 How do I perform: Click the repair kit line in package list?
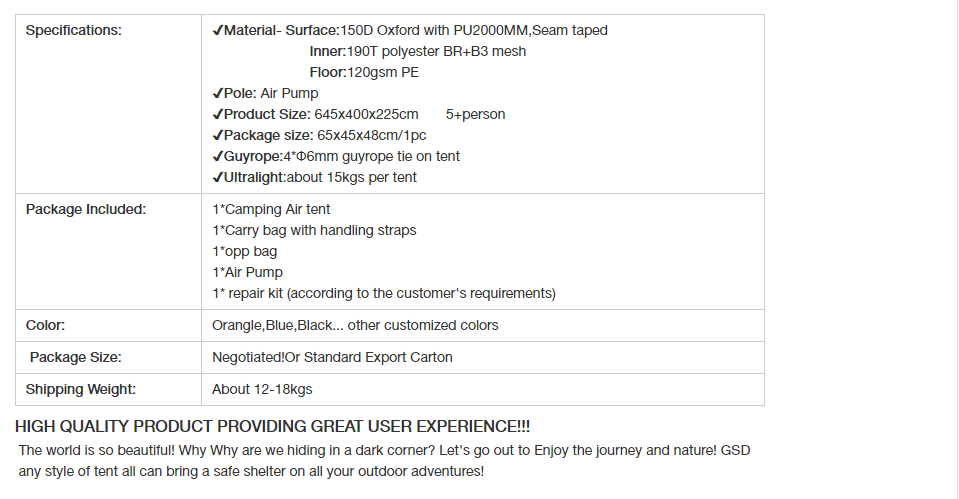coord(384,294)
